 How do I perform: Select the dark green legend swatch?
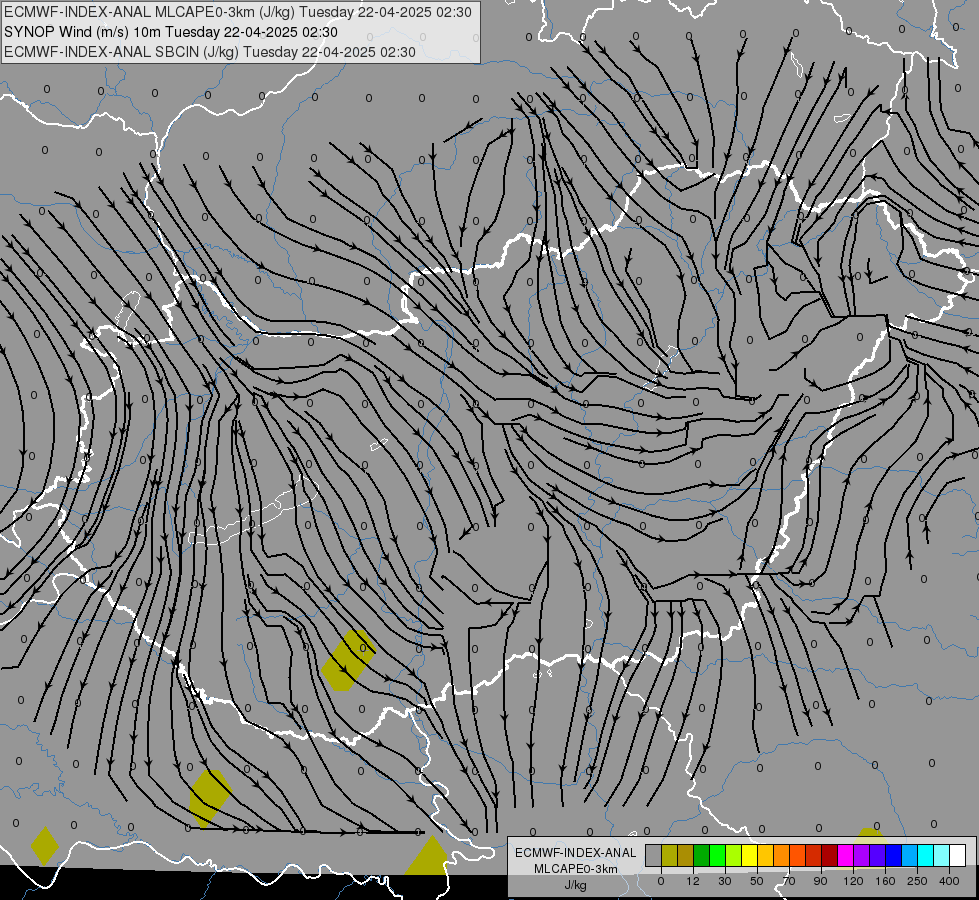pyautogui.click(x=702, y=855)
